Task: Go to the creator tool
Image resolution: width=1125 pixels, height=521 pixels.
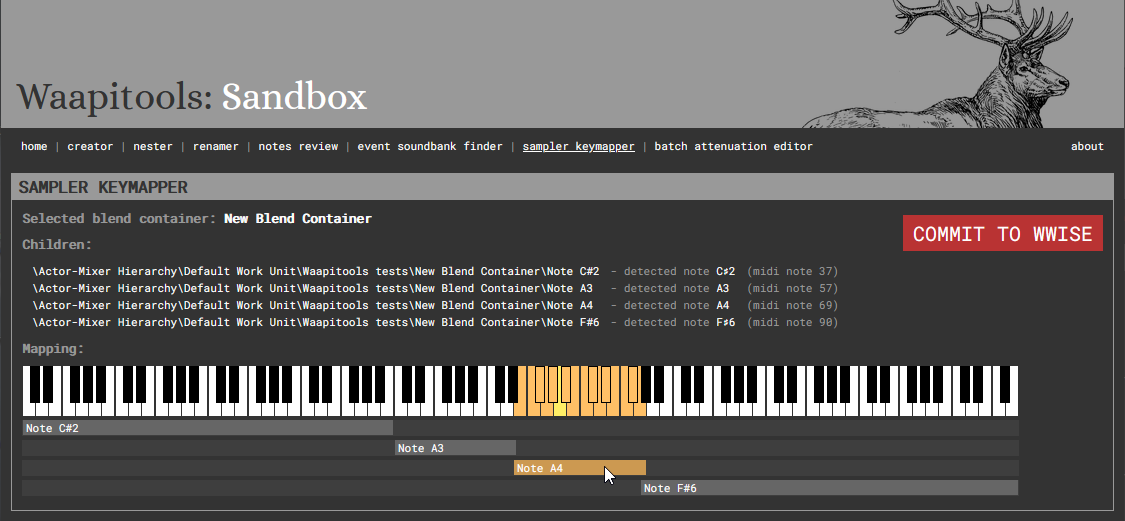Action: (90, 146)
